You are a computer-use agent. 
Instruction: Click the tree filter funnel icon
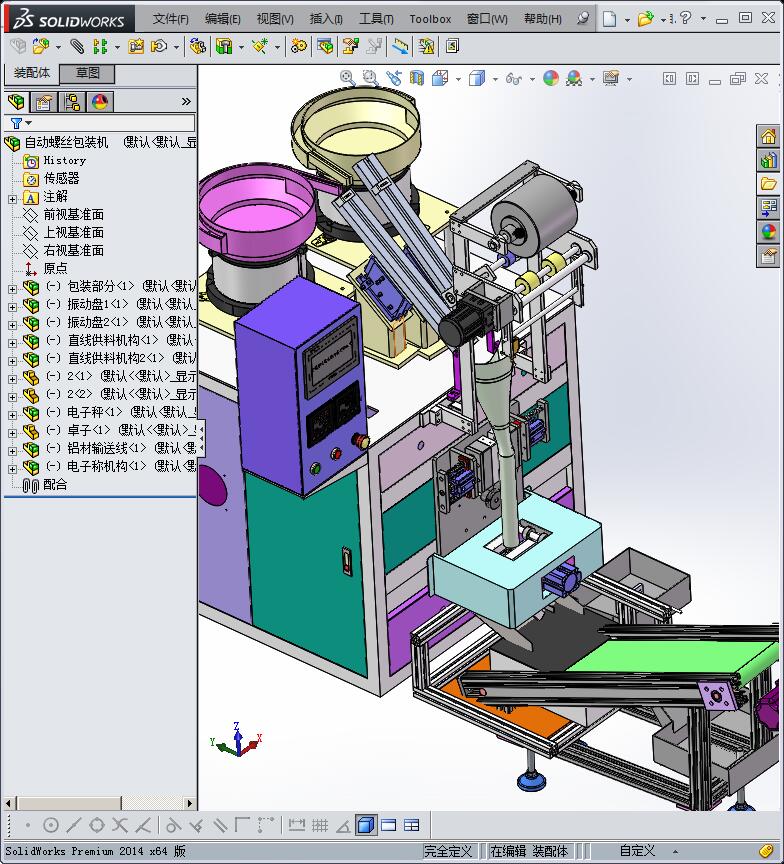pos(17,123)
